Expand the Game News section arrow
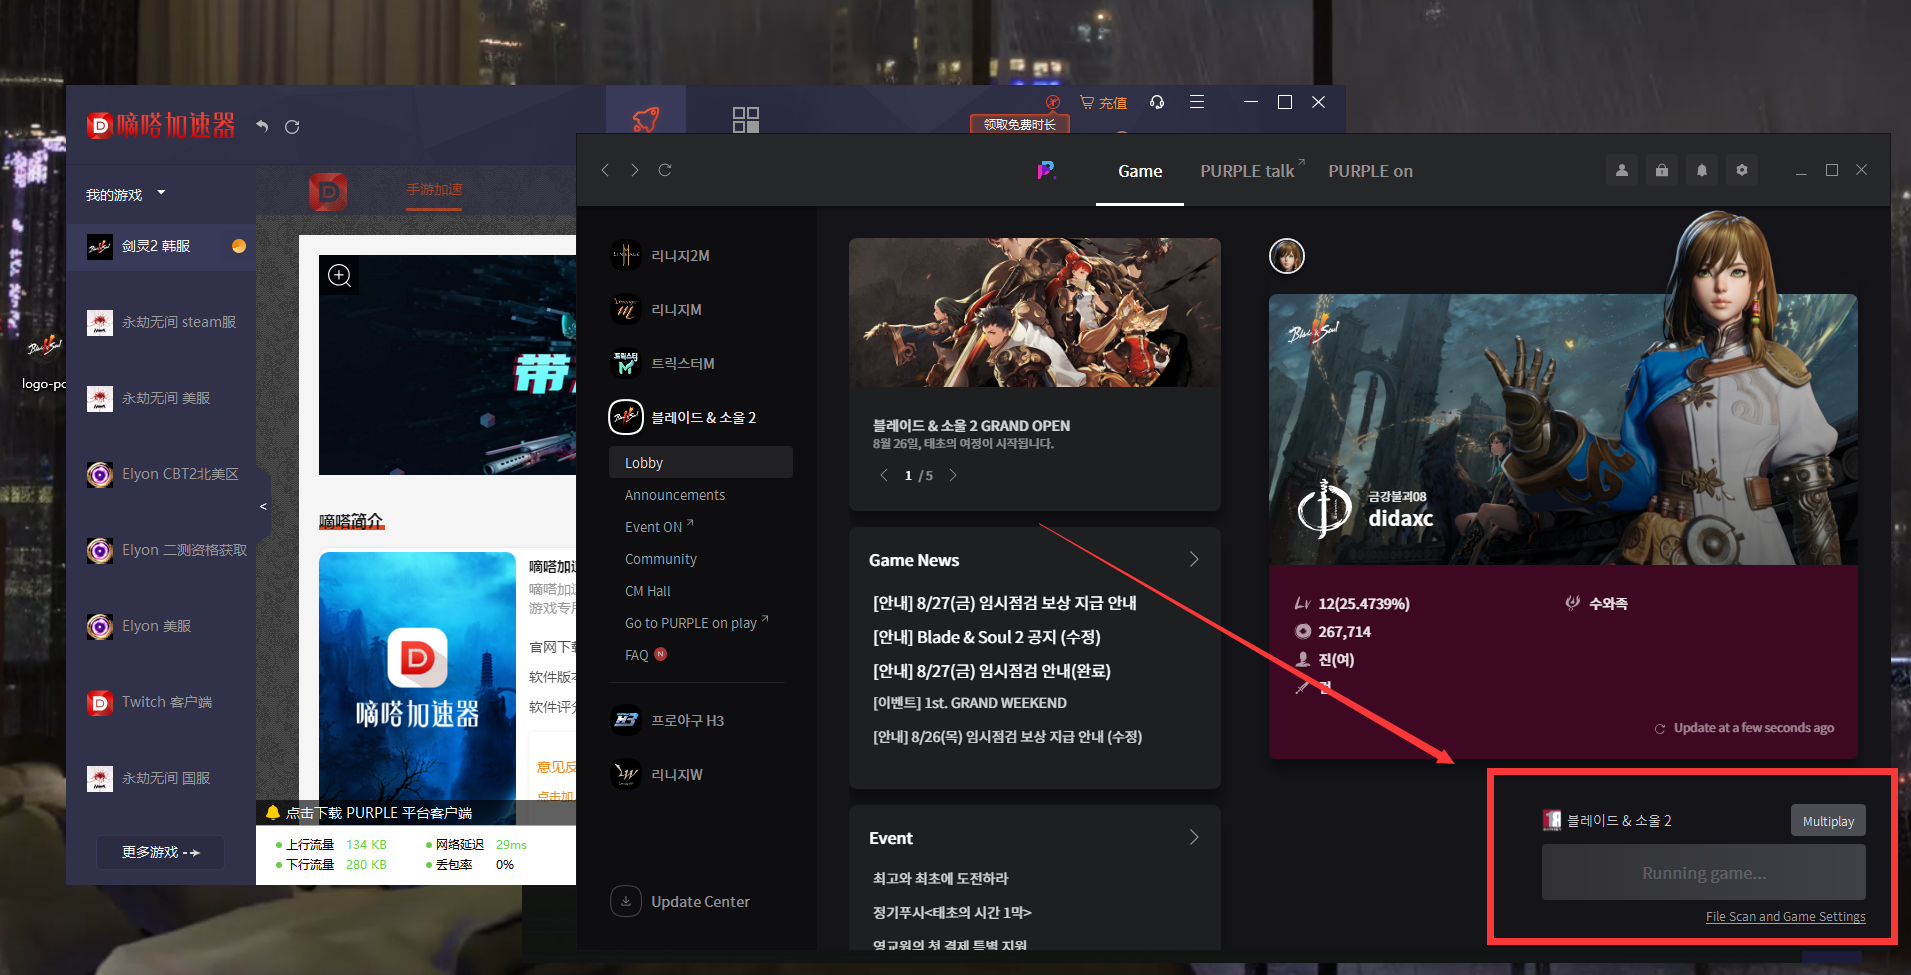The image size is (1911, 975). click(x=1194, y=559)
